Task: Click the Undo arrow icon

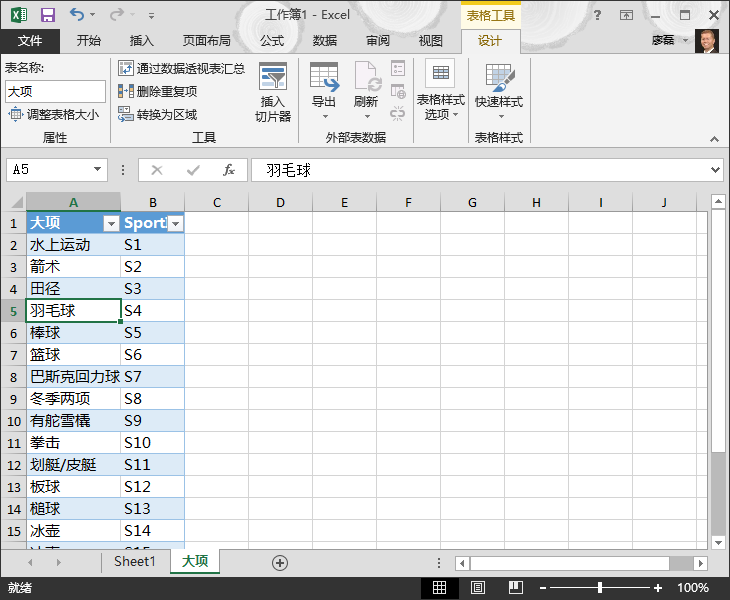Action: coord(78,15)
